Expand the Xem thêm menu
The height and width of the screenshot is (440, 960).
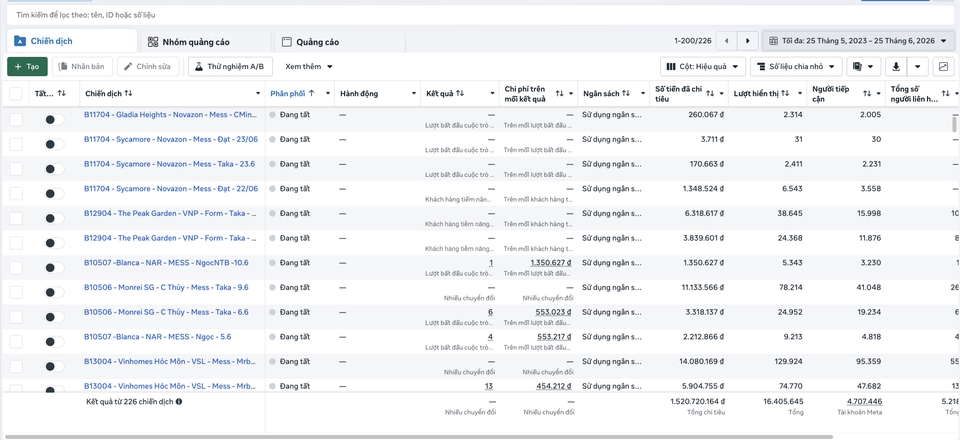(x=309, y=66)
